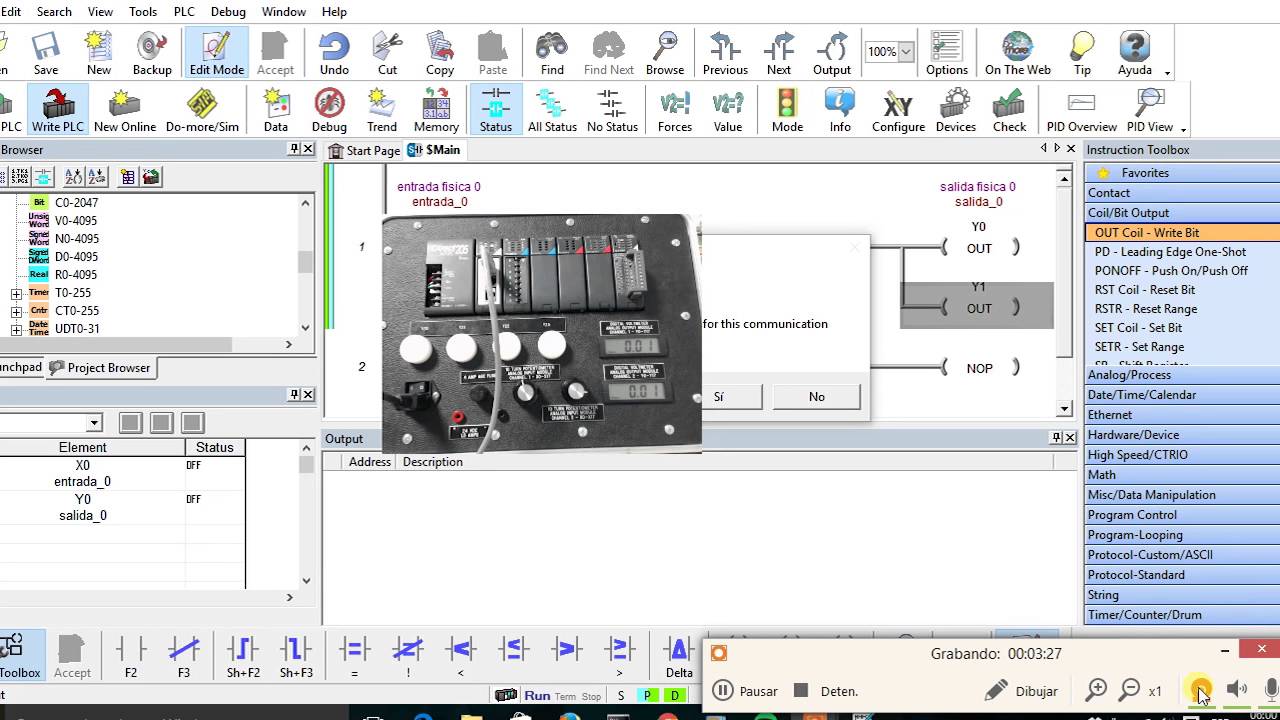Open On The Web globe icon
This screenshot has width=1280, height=720.
[x=1018, y=53]
